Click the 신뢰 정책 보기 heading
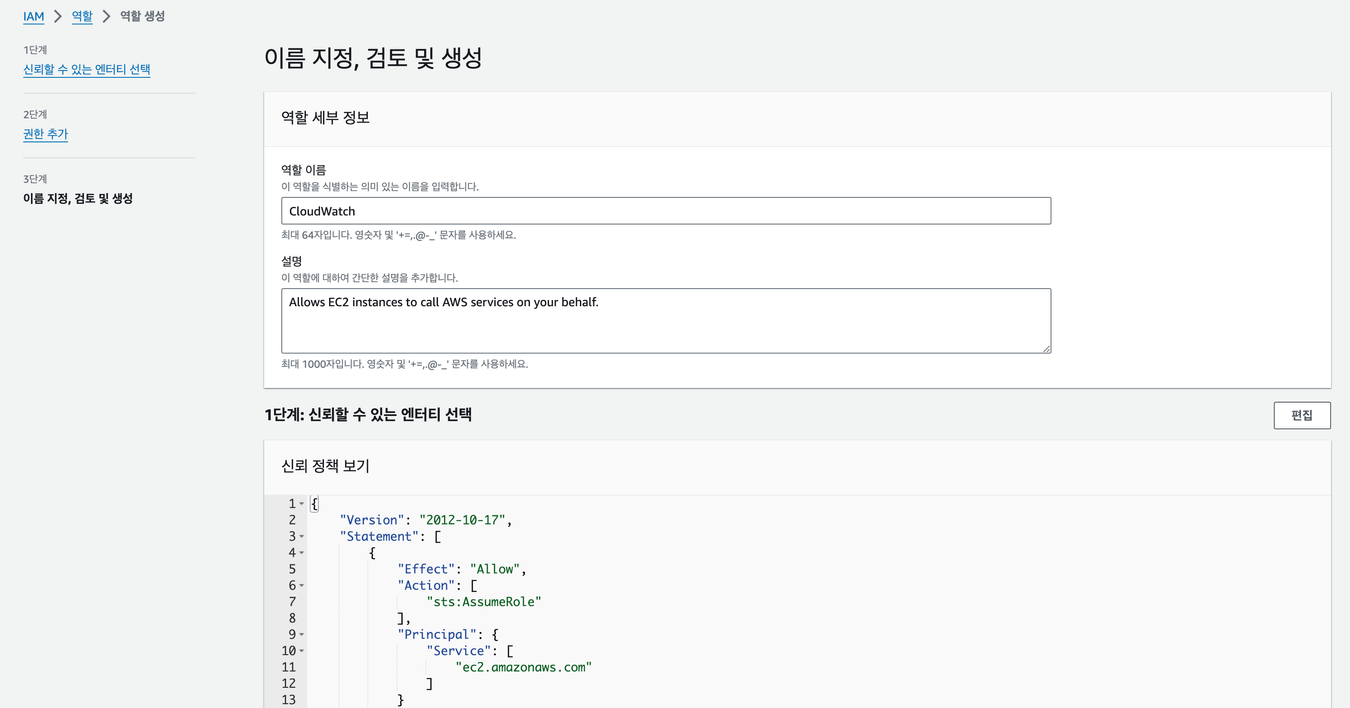This screenshot has height=708, width=1350. (325, 466)
